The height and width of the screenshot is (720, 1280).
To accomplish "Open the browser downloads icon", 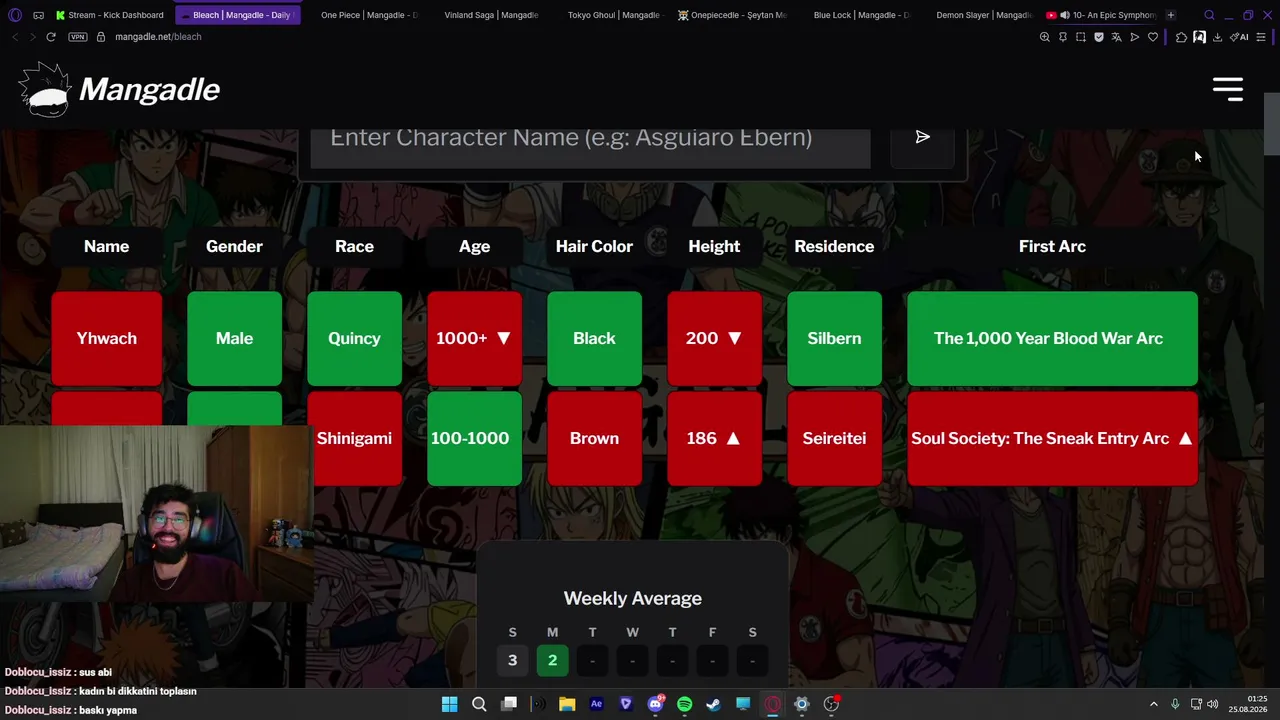I will click(1217, 37).
